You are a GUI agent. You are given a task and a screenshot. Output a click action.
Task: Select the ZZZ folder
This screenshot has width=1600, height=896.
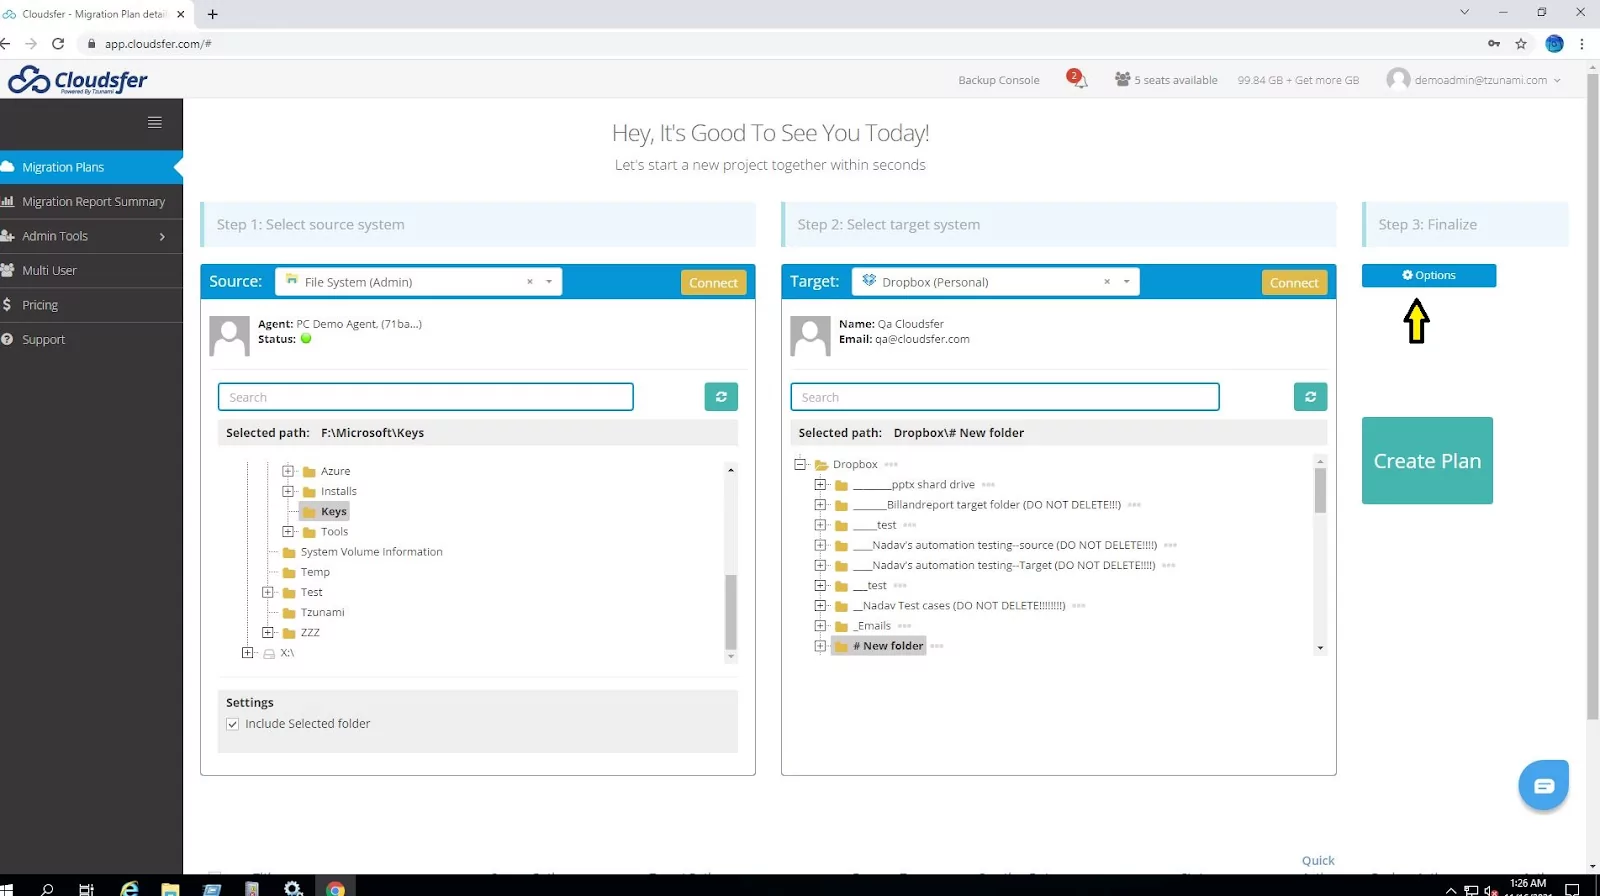click(310, 633)
